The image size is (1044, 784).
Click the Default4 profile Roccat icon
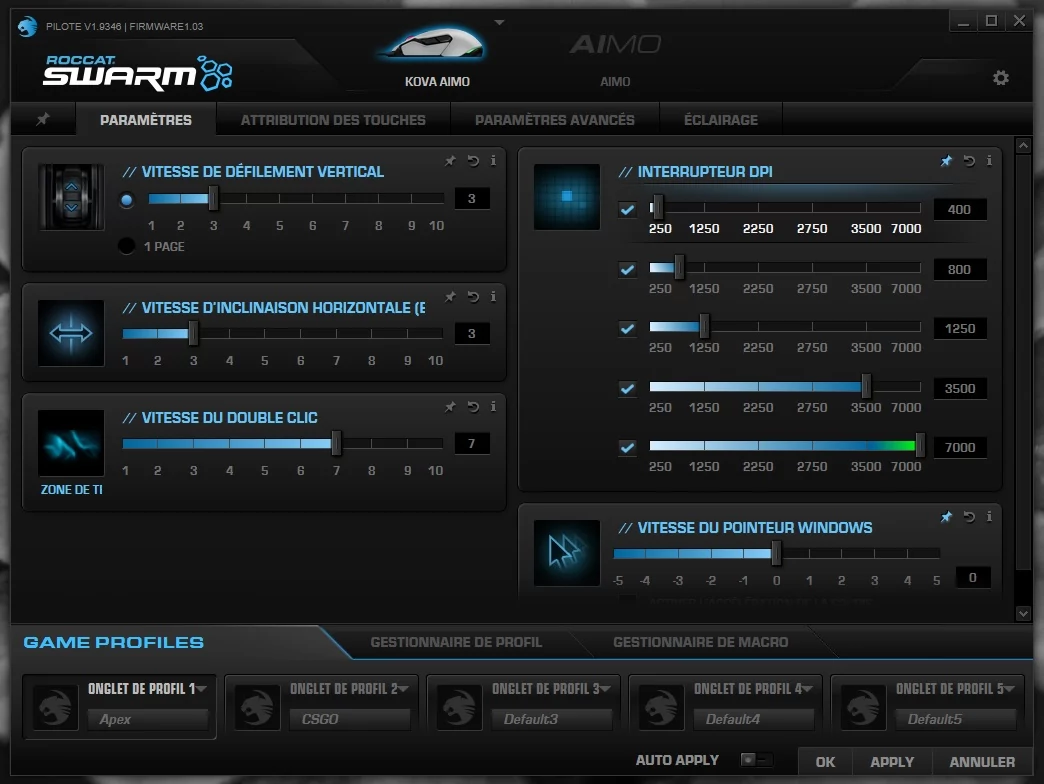pos(661,707)
